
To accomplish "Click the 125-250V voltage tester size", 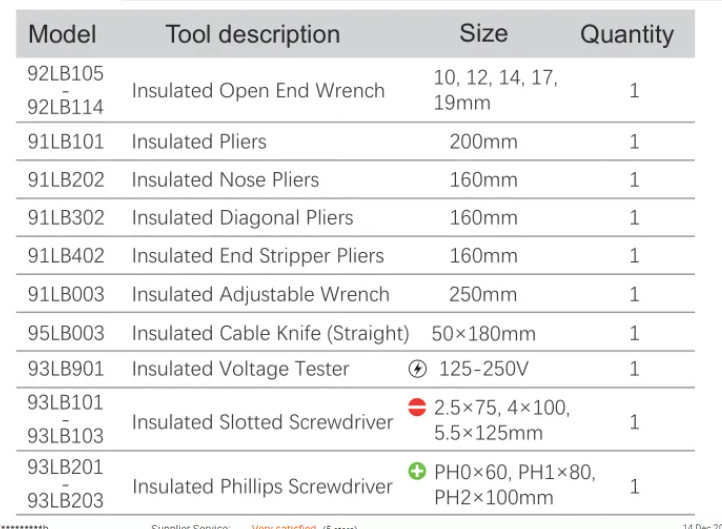I will [483, 369].
